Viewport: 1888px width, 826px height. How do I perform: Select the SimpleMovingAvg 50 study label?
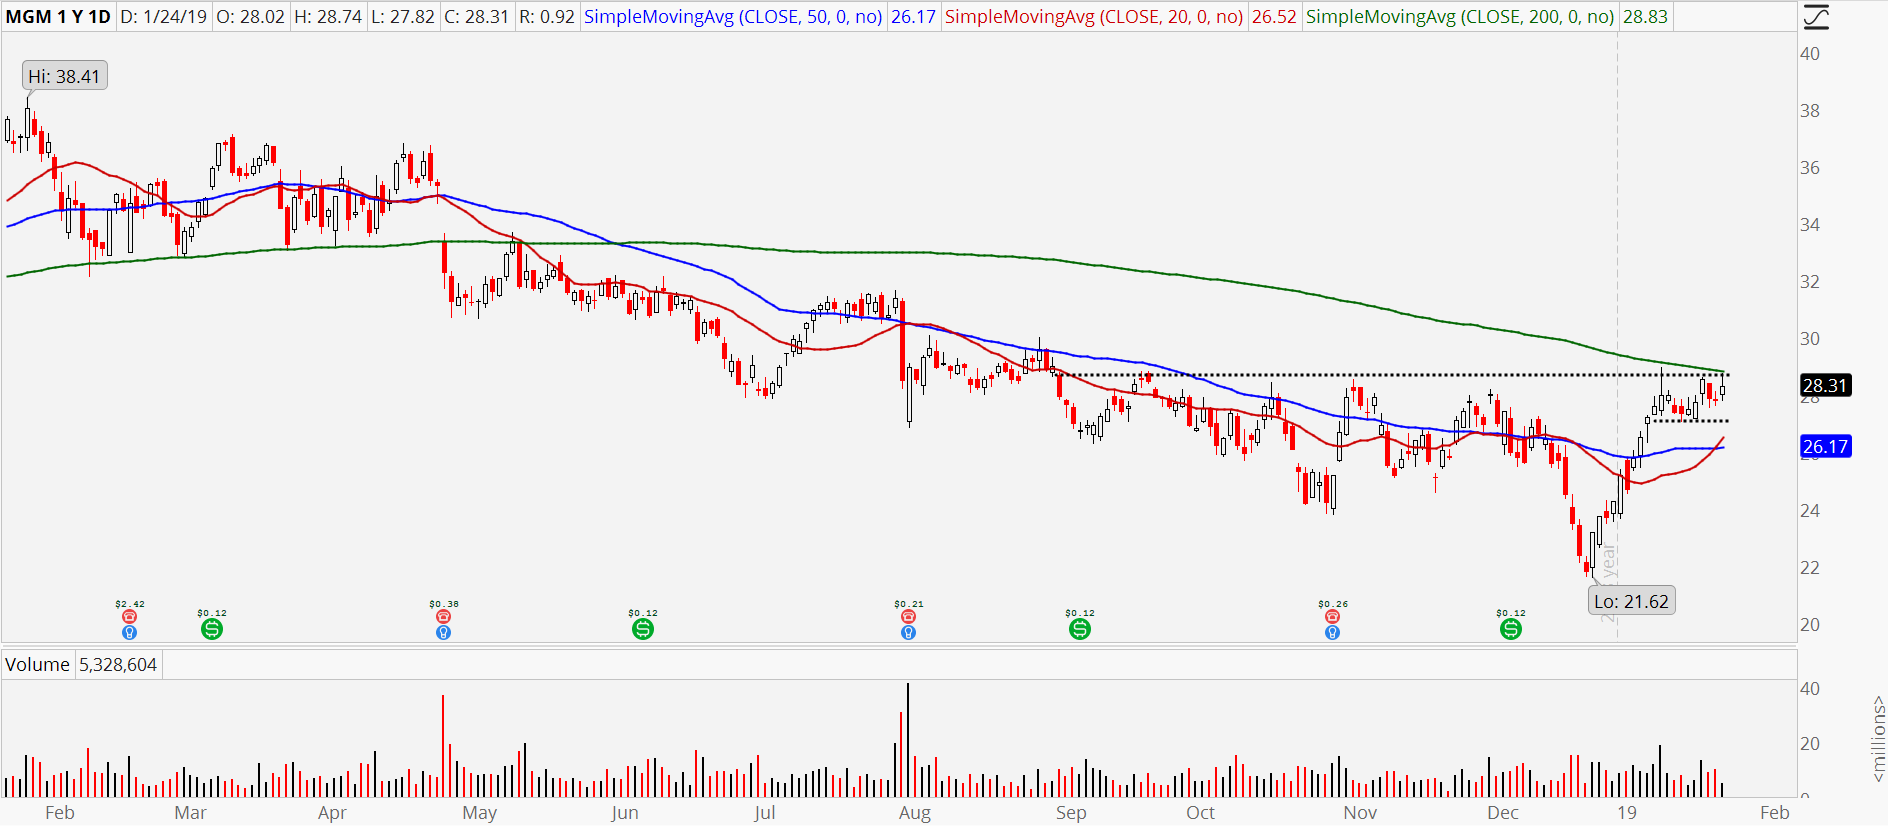coord(733,17)
